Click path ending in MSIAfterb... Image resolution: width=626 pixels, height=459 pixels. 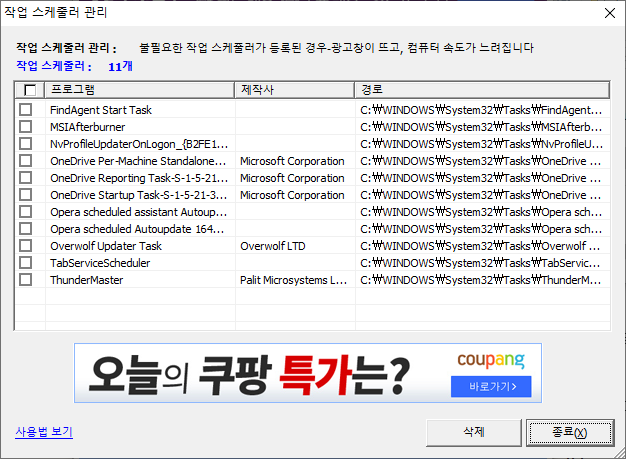[481, 127]
